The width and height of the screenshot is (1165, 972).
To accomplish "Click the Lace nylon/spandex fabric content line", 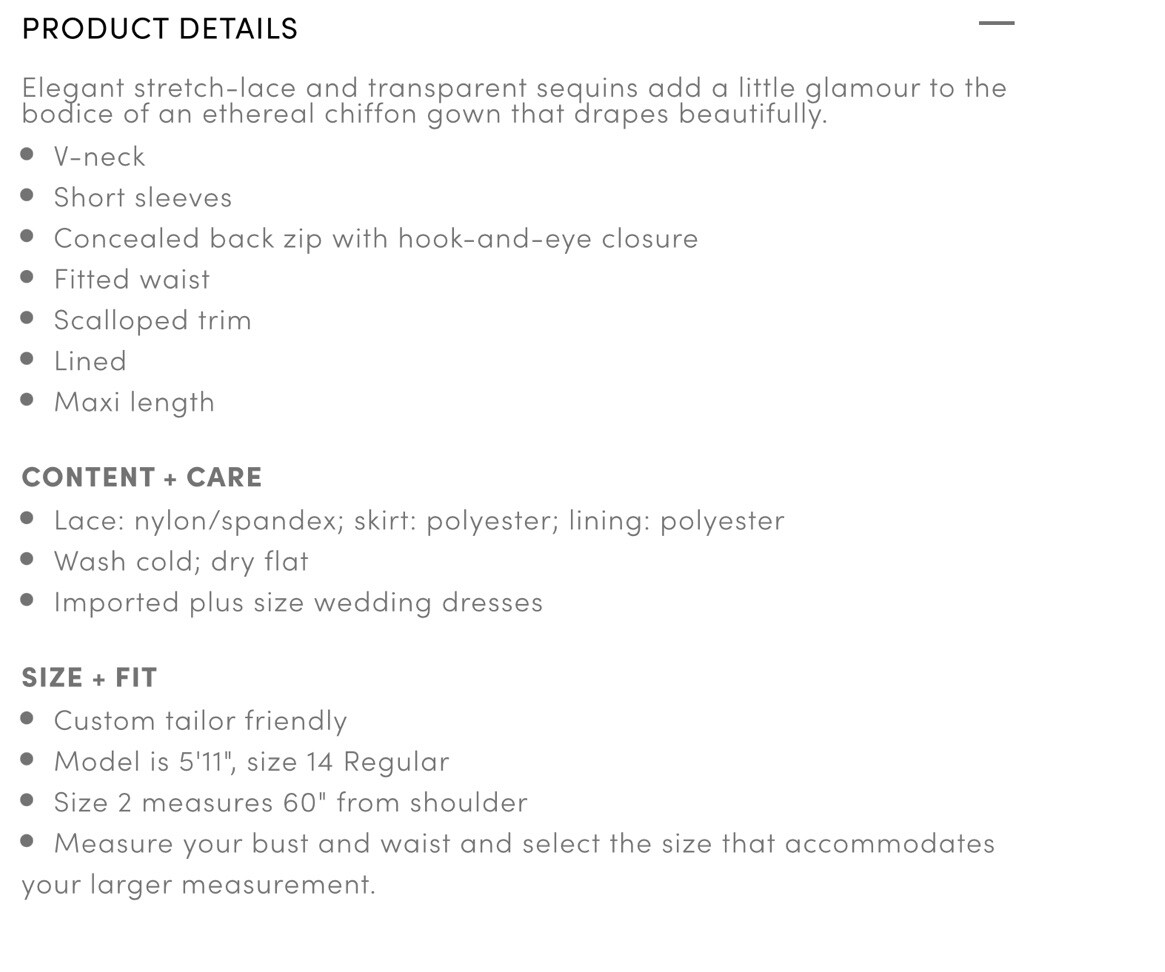I will (419, 521).
